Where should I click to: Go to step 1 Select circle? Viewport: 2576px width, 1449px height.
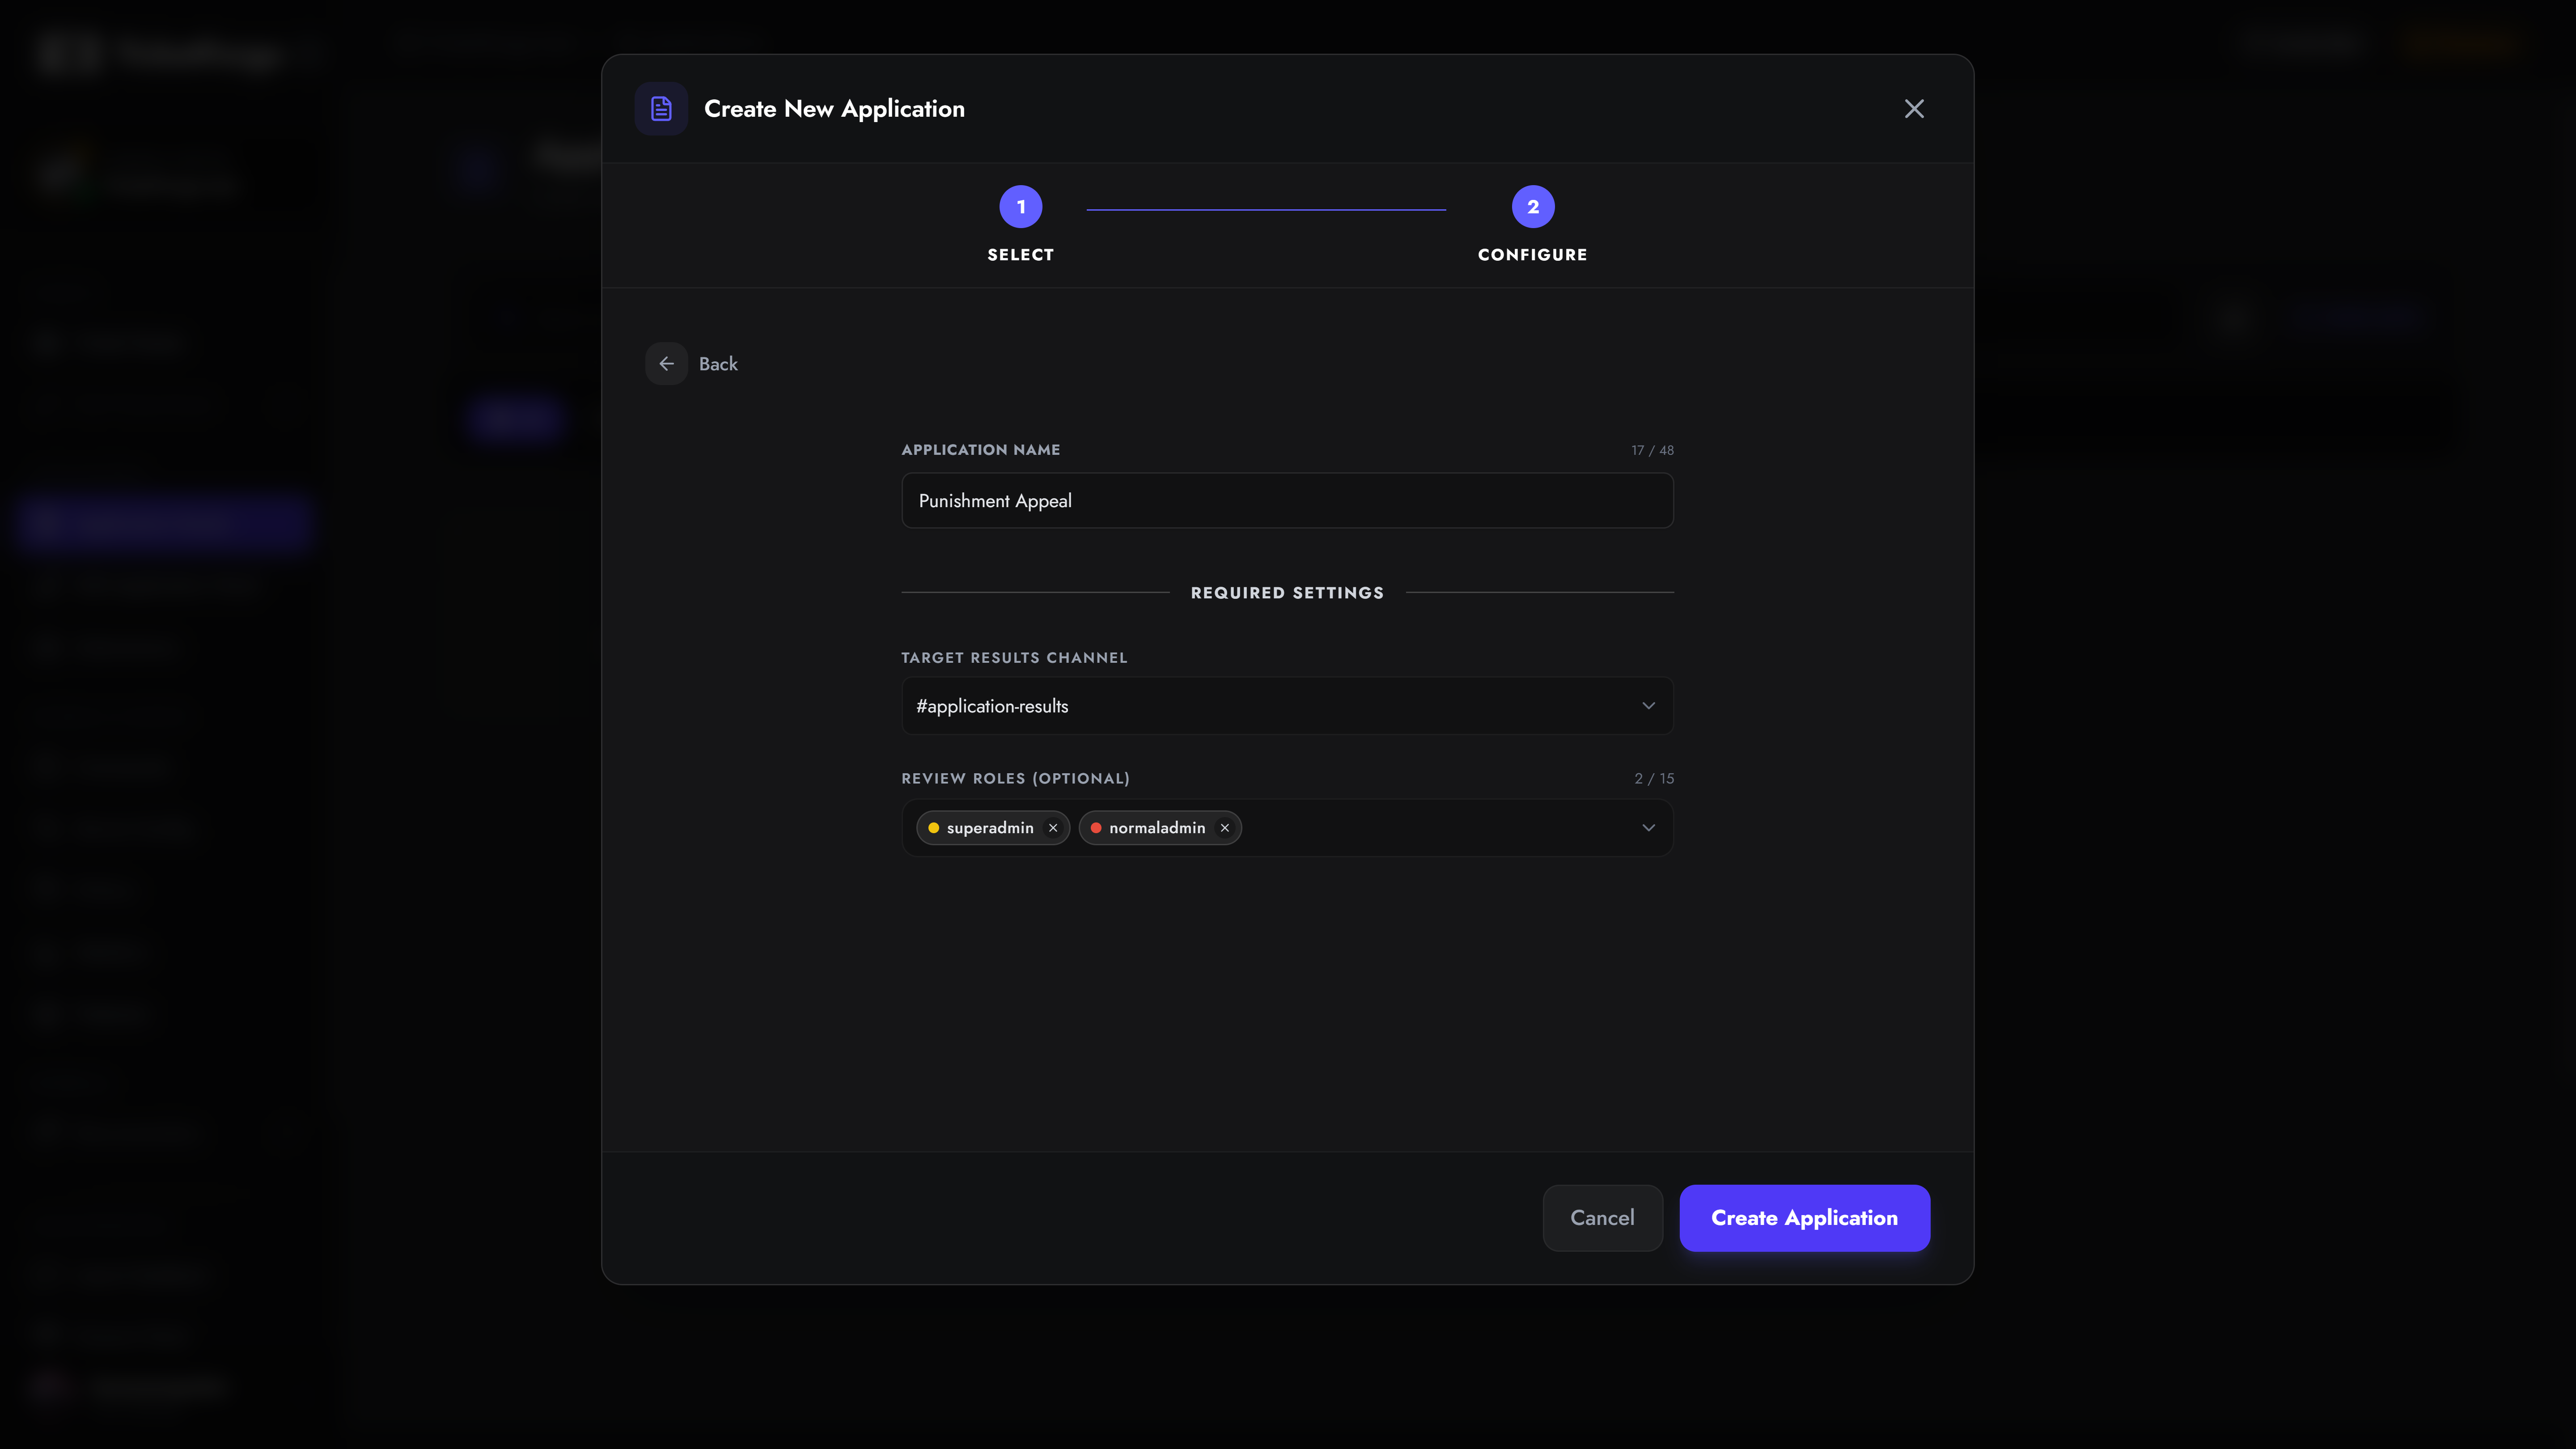coord(1021,207)
